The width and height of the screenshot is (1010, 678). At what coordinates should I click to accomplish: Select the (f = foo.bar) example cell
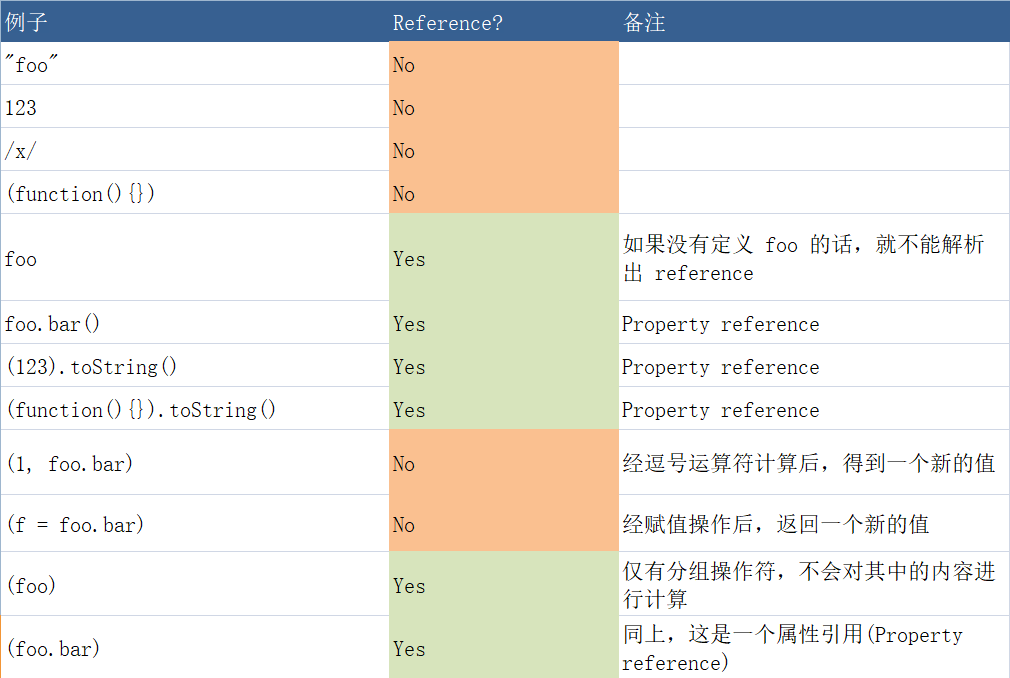point(195,524)
